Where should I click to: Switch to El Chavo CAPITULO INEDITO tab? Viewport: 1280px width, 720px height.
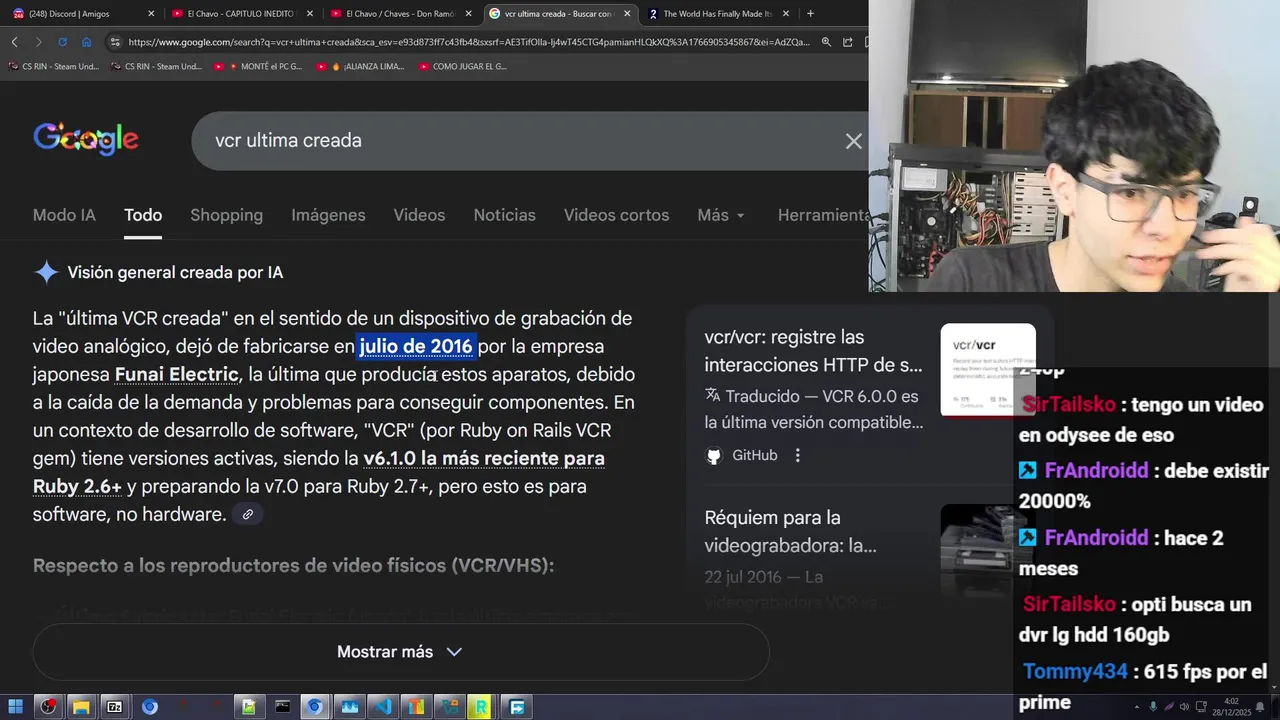click(x=238, y=14)
